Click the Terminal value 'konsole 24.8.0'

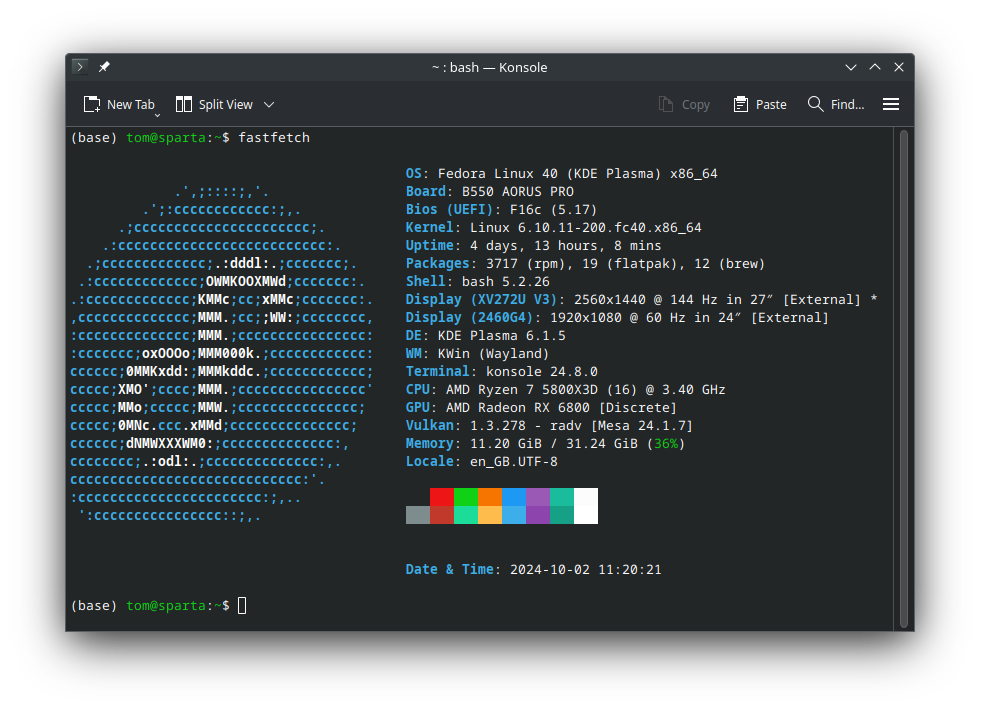(x=541, y=372)
